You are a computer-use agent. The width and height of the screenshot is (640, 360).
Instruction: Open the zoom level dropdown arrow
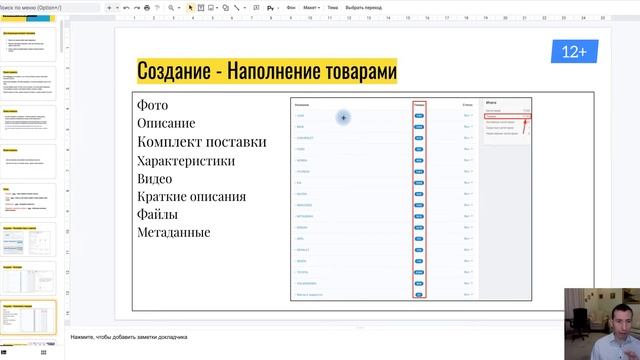[179, 8]
